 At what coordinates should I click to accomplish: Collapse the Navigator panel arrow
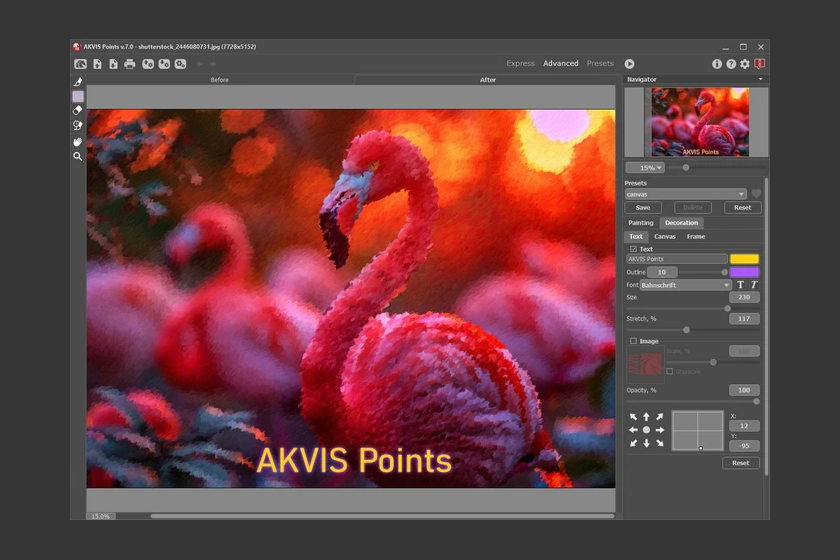click(x=760, y=79)
